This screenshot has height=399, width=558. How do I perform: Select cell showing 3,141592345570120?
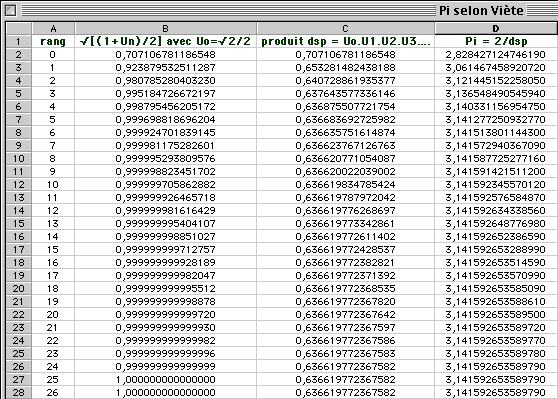point(496,184)
